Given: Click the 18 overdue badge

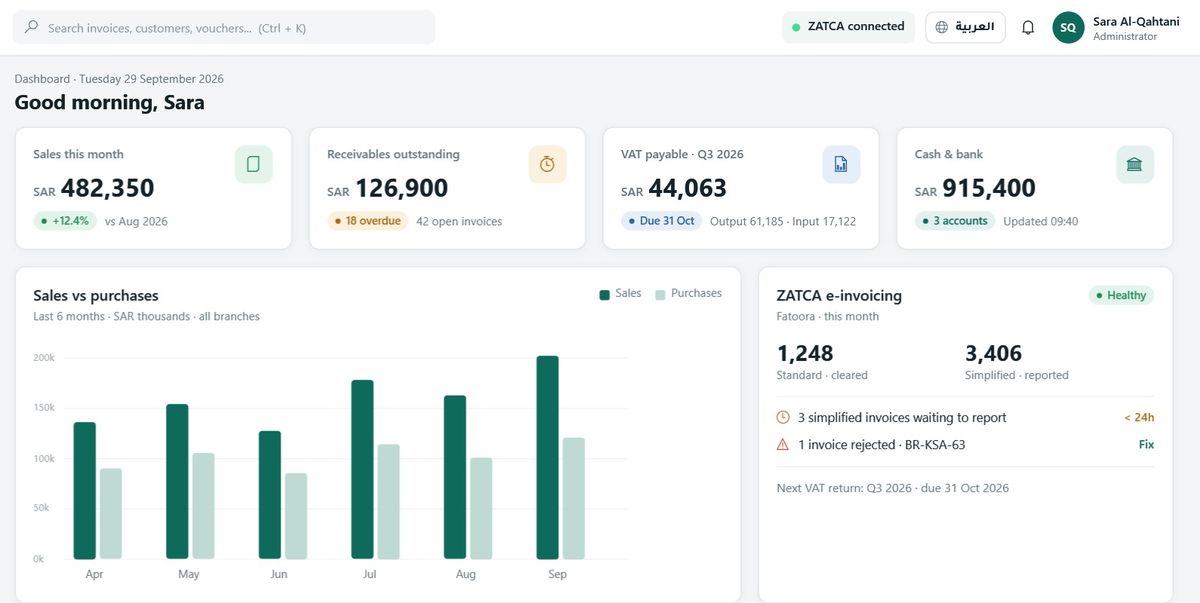Looking at the screenshot, I should click(x=367, y=221).
